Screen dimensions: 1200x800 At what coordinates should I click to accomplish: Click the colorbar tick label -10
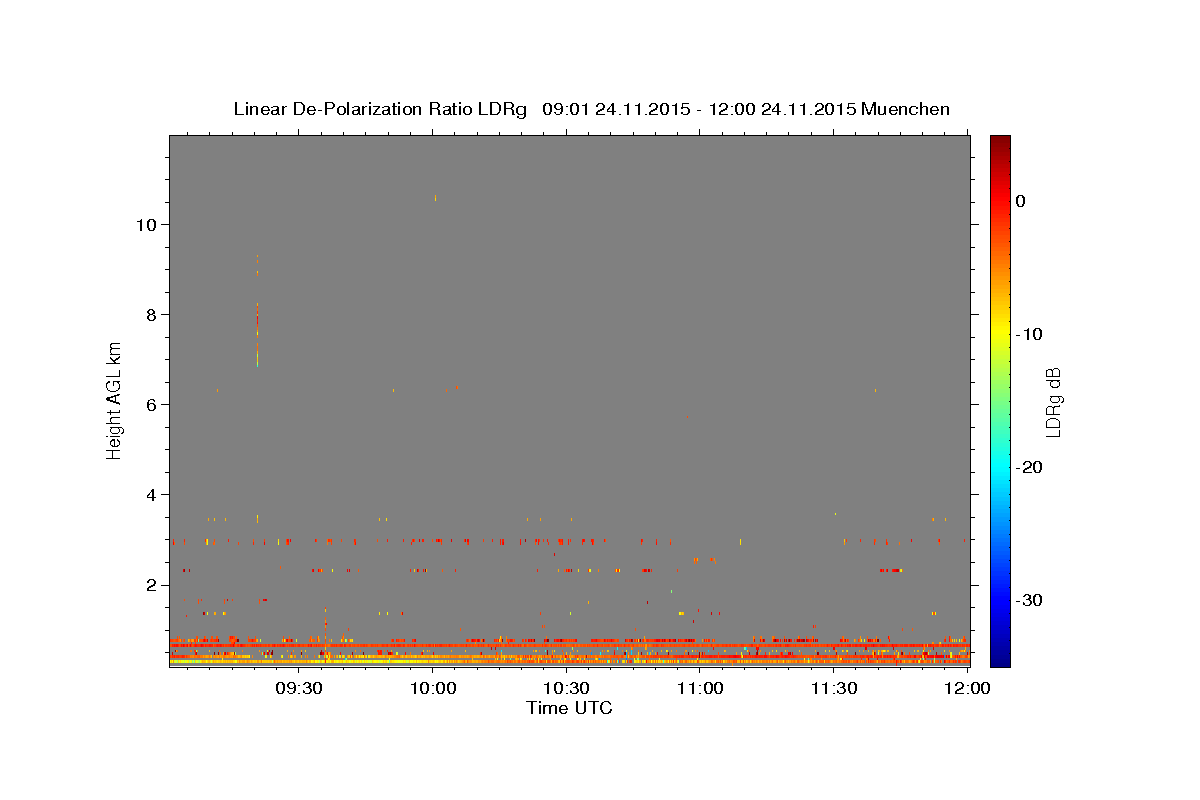[x=1030, y=334]
